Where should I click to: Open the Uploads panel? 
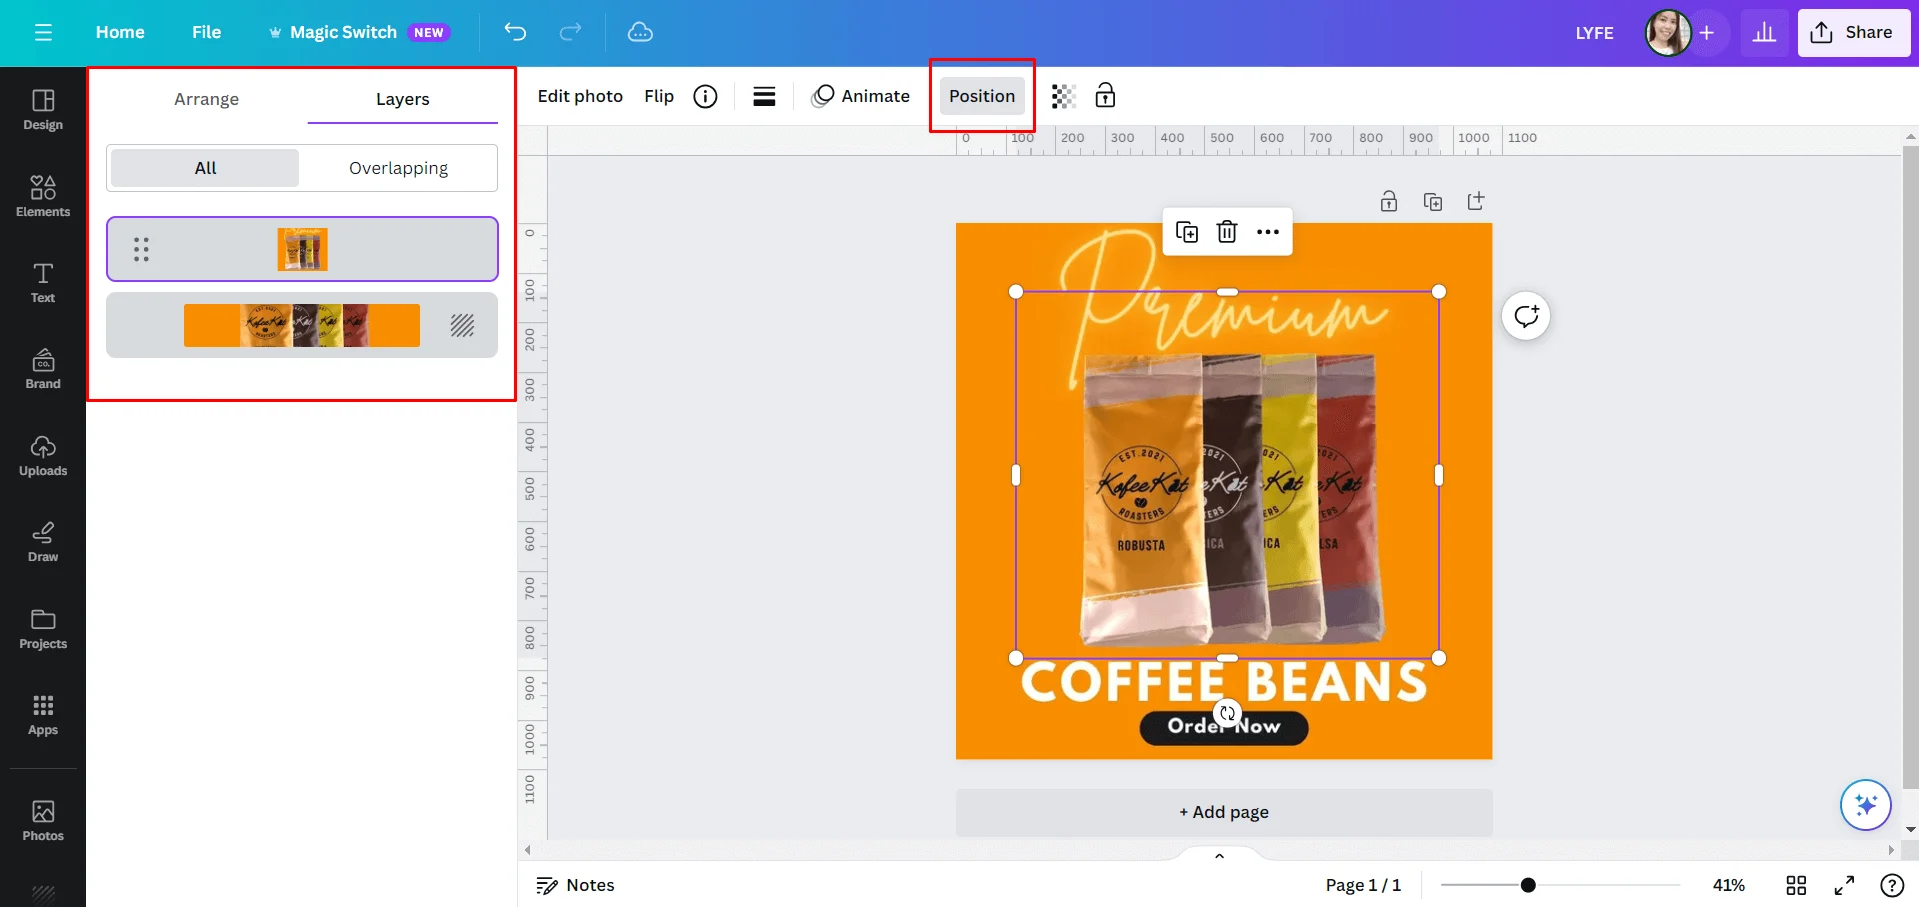pyautogui.click(x=42, y=456)
